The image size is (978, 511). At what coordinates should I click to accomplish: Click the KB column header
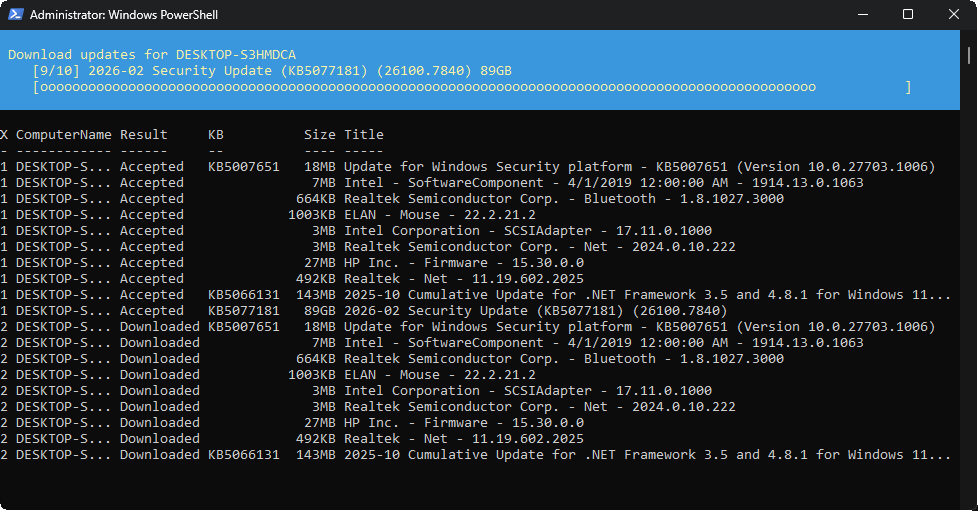[x=216, y=134]
